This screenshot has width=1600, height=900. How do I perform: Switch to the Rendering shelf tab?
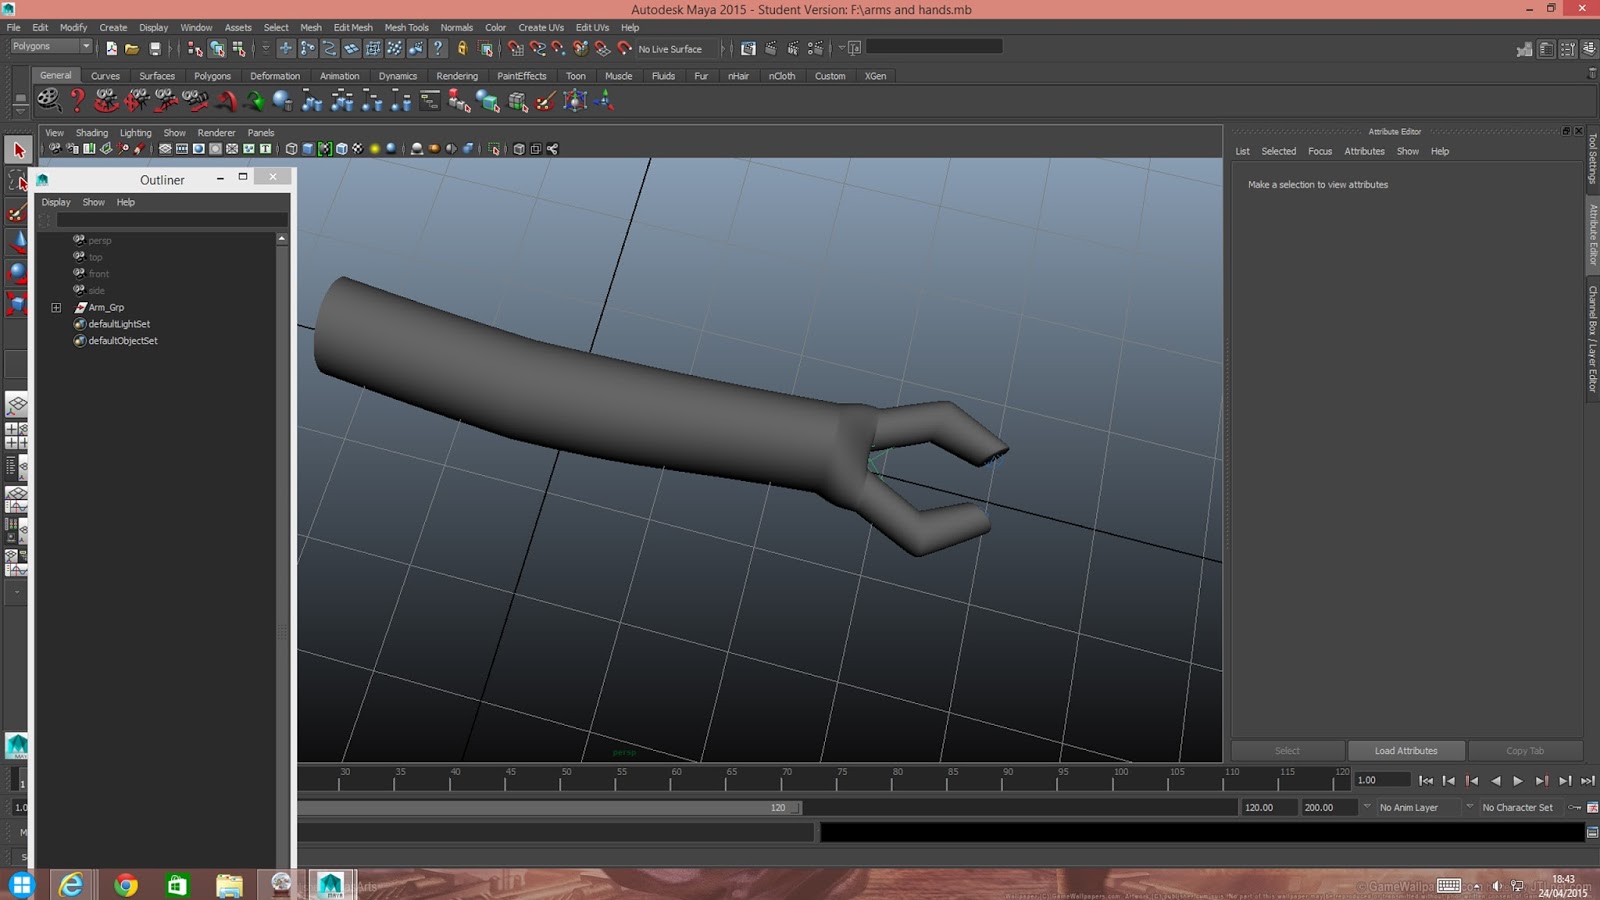click(x=456, y=76)
